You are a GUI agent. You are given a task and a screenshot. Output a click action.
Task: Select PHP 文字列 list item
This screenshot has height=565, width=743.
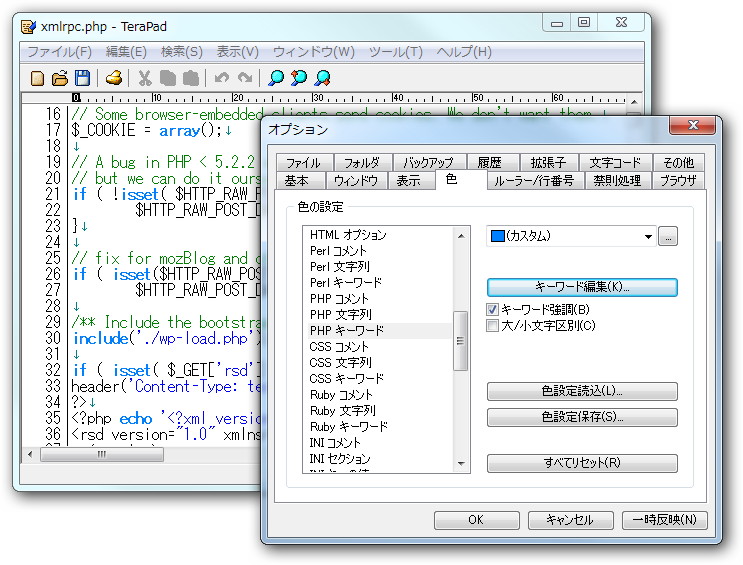coord(341,315)
